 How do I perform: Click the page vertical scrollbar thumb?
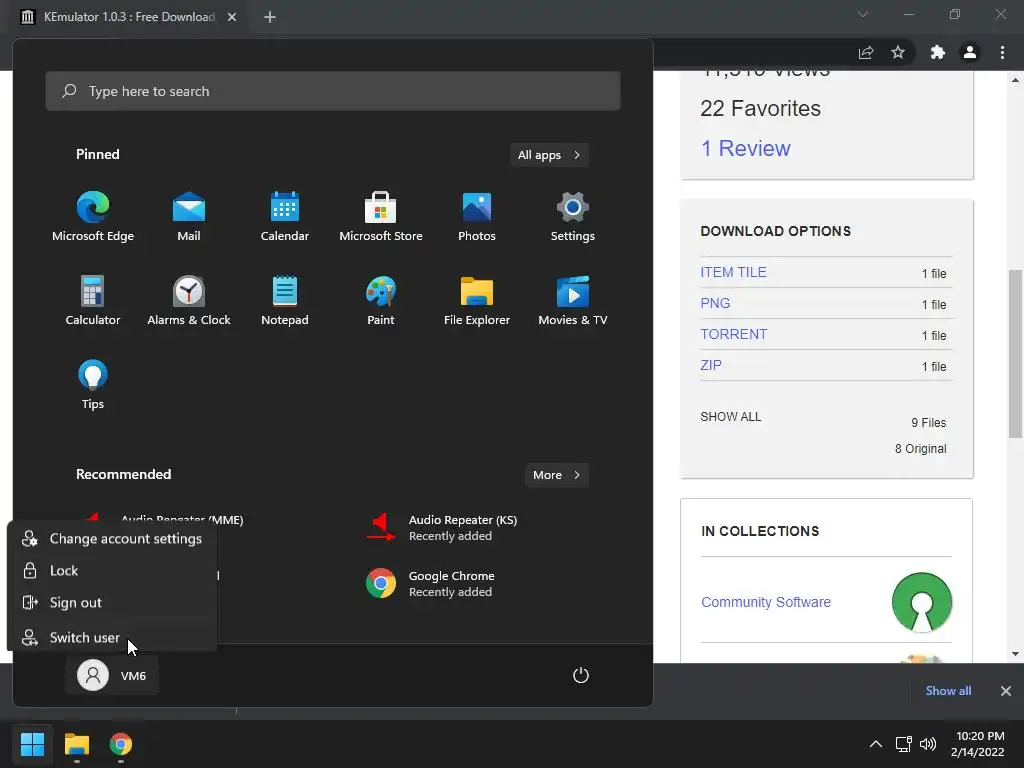point(1015,353)
